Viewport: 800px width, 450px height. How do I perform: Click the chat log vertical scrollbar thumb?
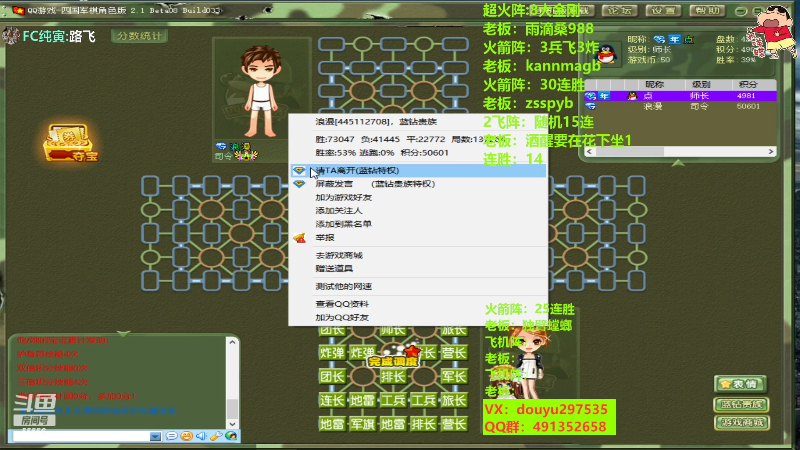coord(232,408)
